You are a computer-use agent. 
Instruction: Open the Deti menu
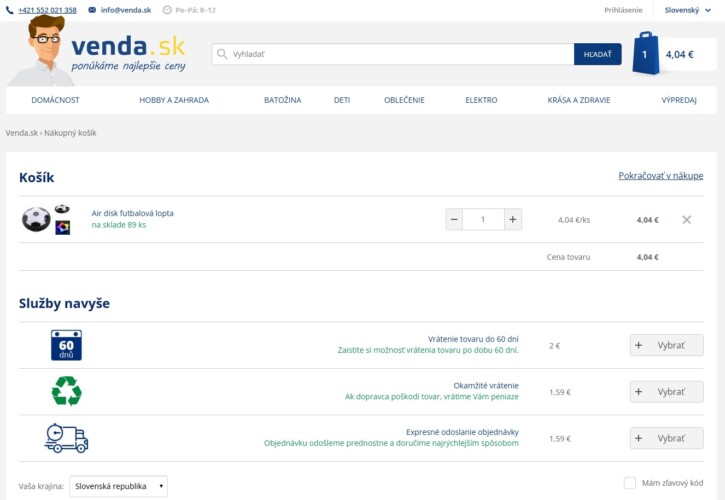point(342,100)
